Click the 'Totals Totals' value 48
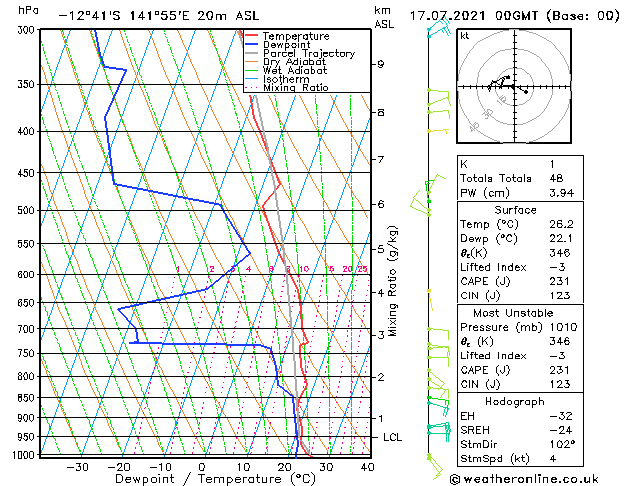Screen dimensions: 629x486 point(556,178)
